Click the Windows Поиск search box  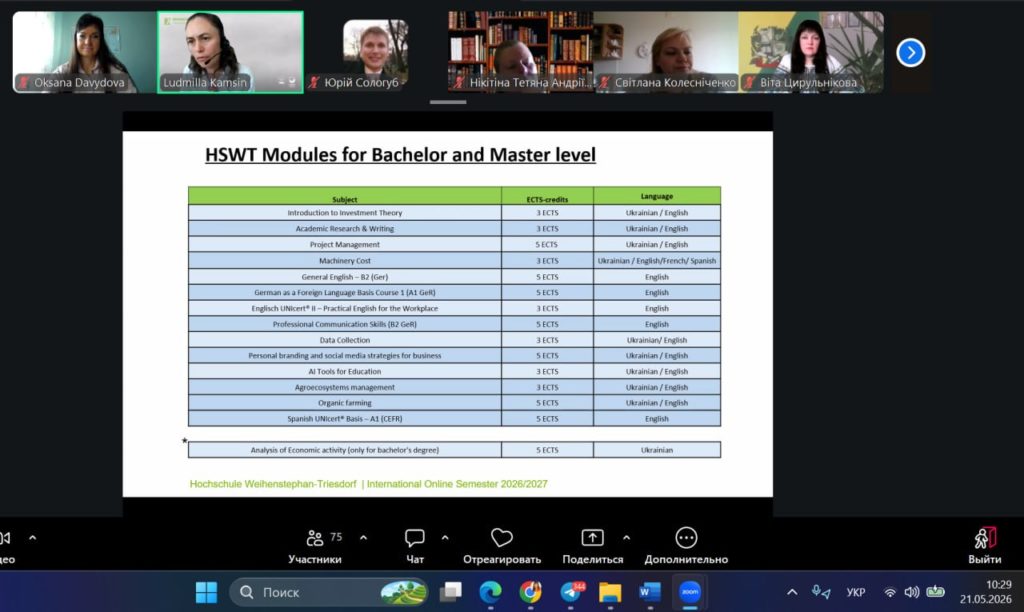[329, 592]
